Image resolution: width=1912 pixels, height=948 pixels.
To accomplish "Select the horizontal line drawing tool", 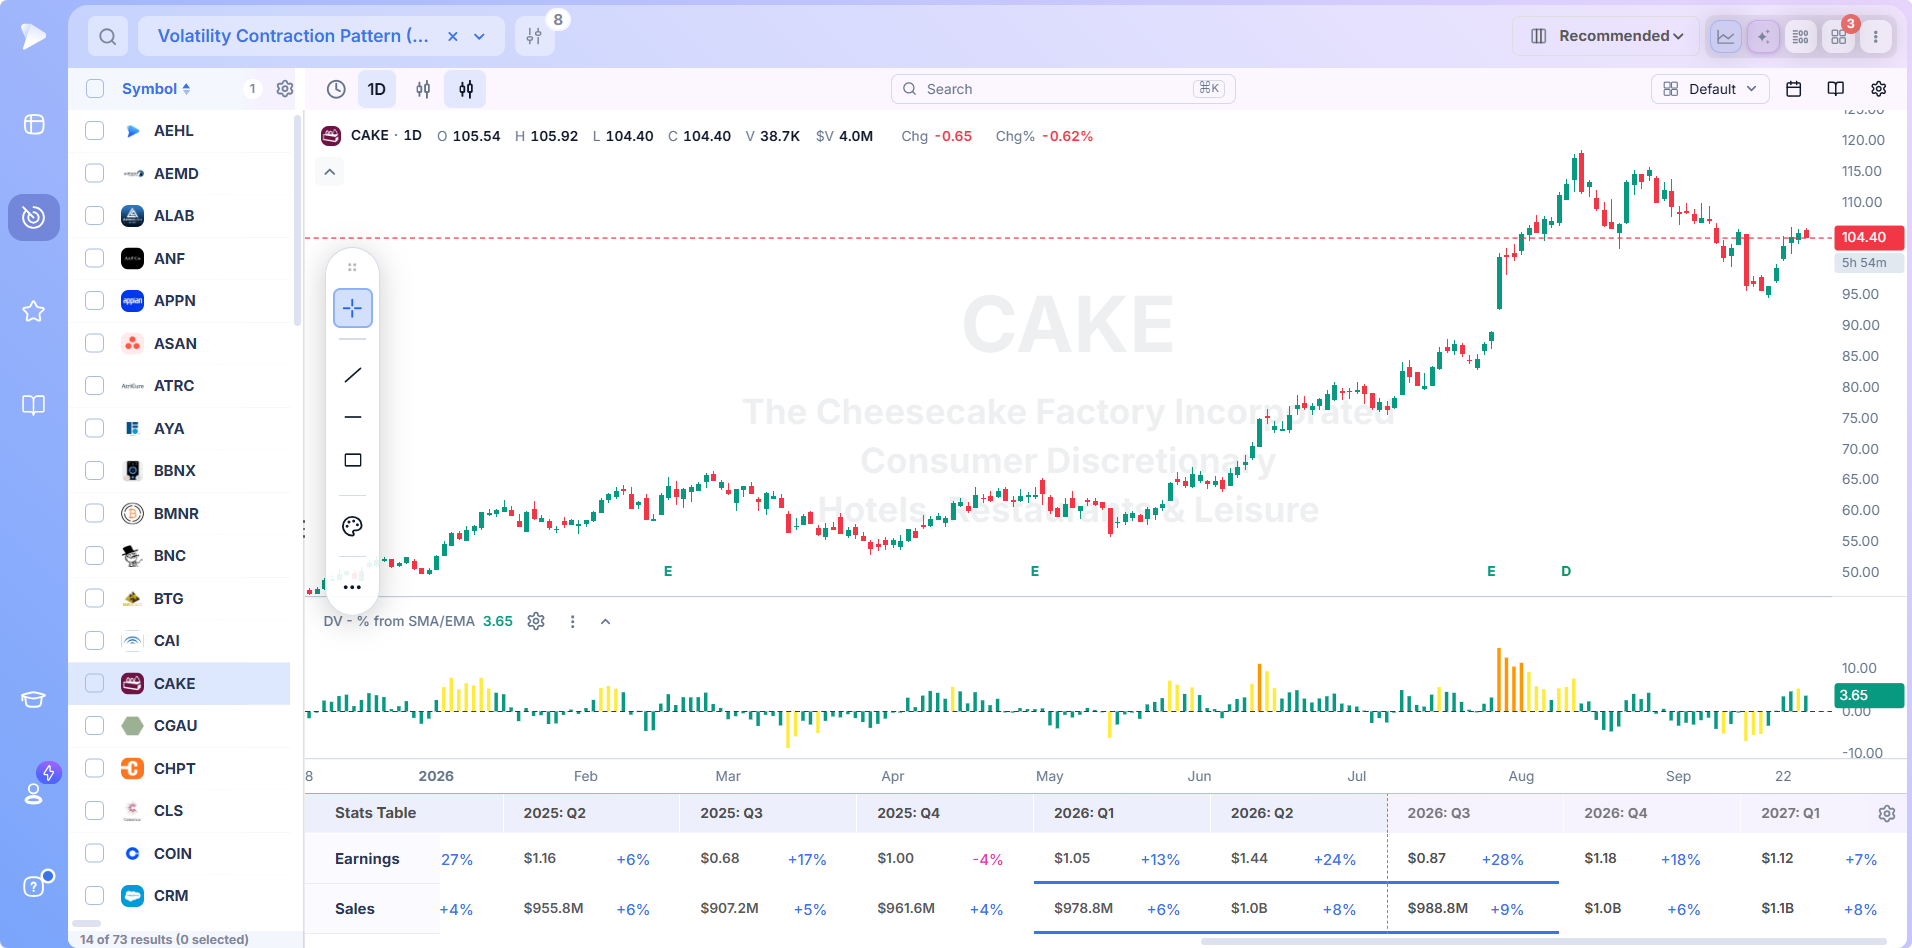I will point(353,417).
